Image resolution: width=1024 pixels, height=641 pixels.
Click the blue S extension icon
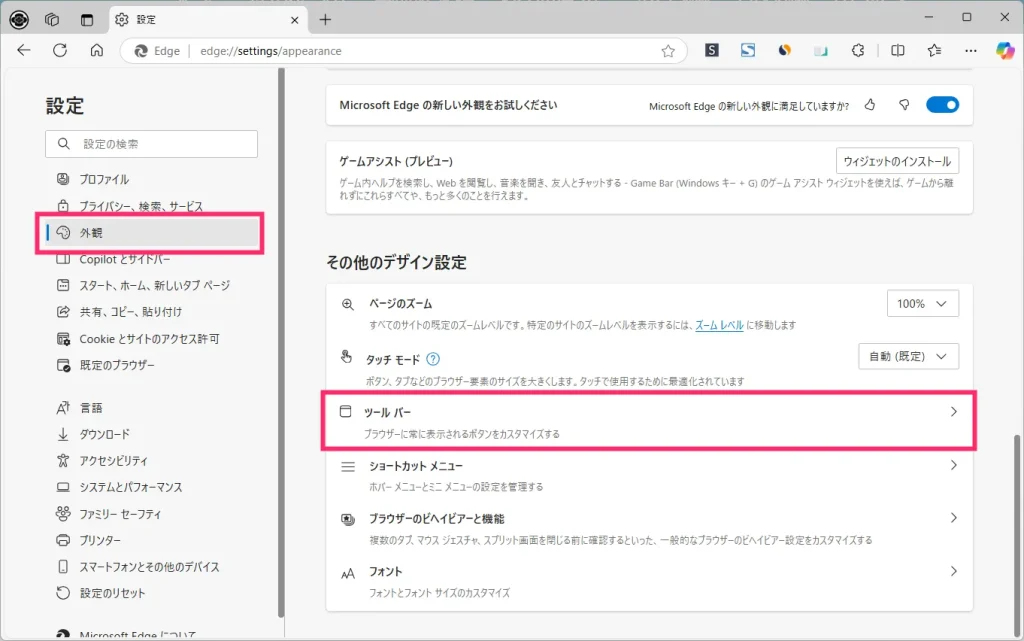(748, 50)
